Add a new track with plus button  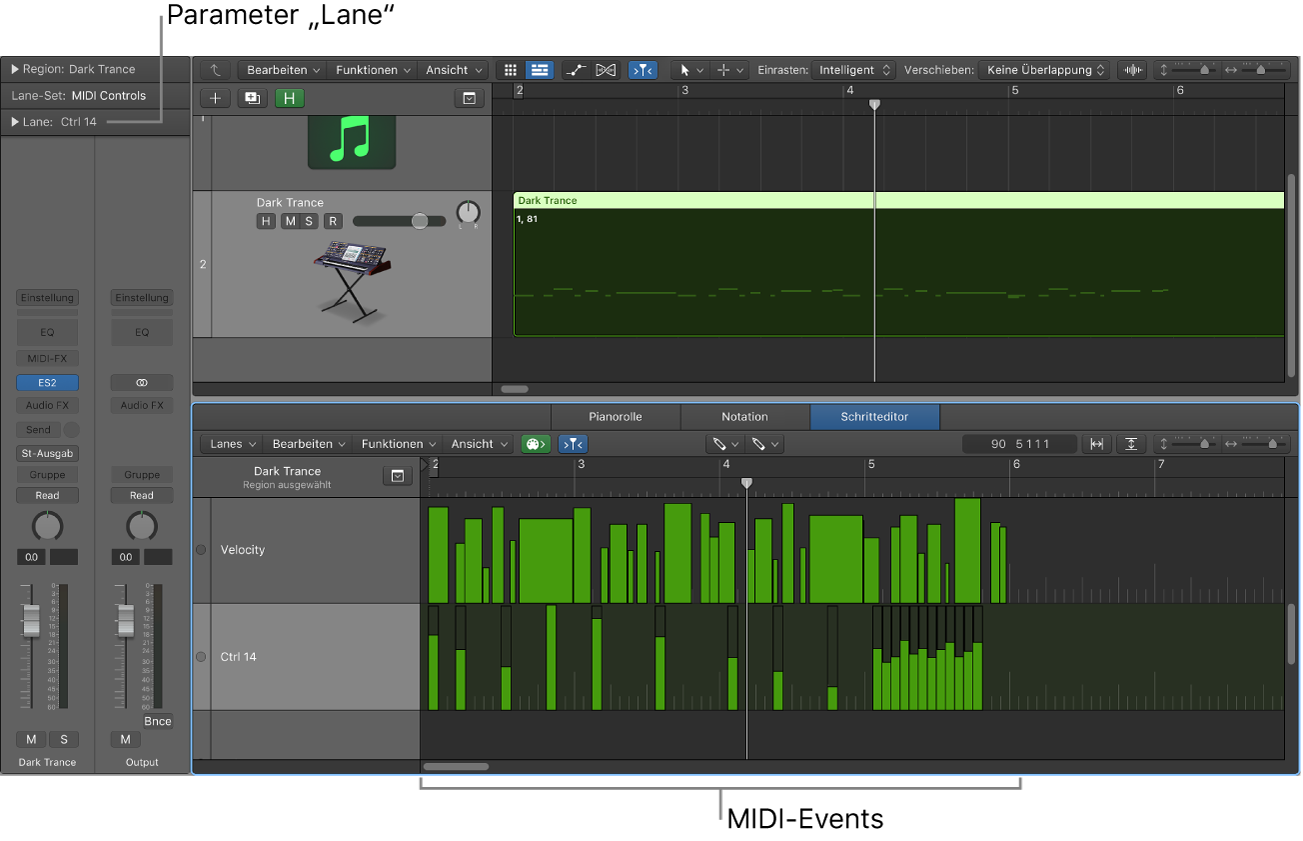point(215,98)
